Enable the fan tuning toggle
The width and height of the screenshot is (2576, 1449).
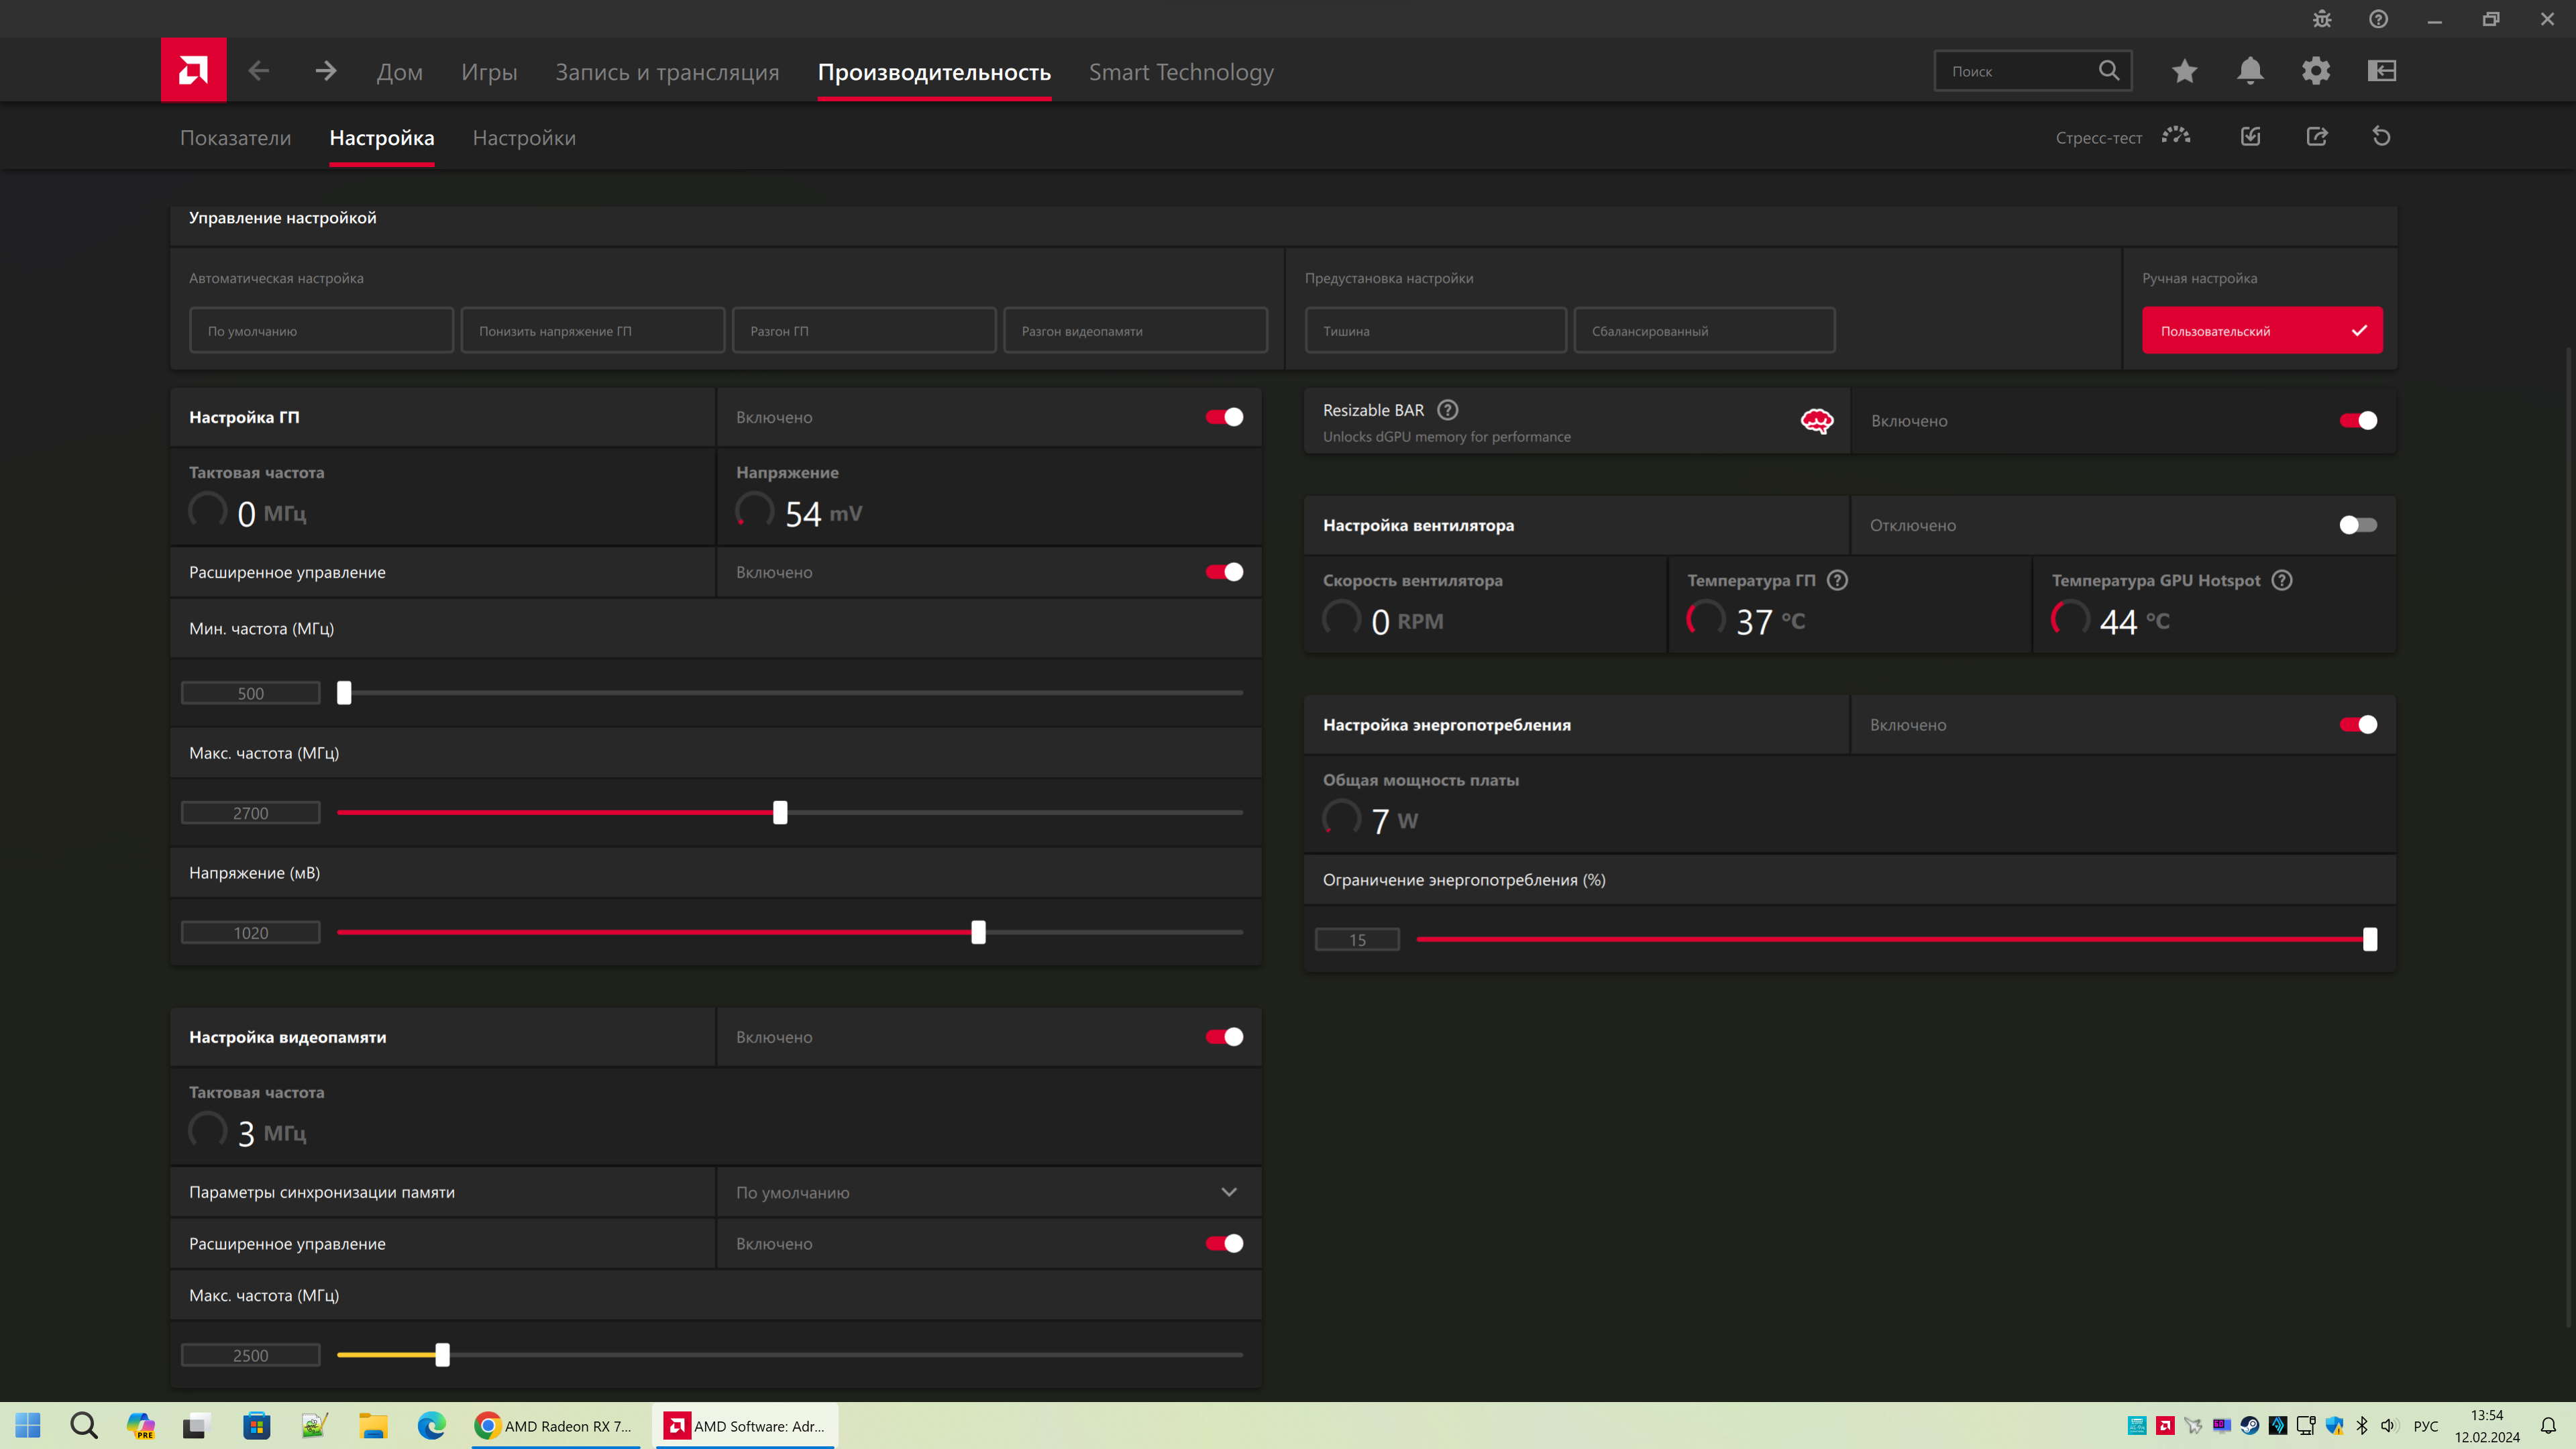2357,525
